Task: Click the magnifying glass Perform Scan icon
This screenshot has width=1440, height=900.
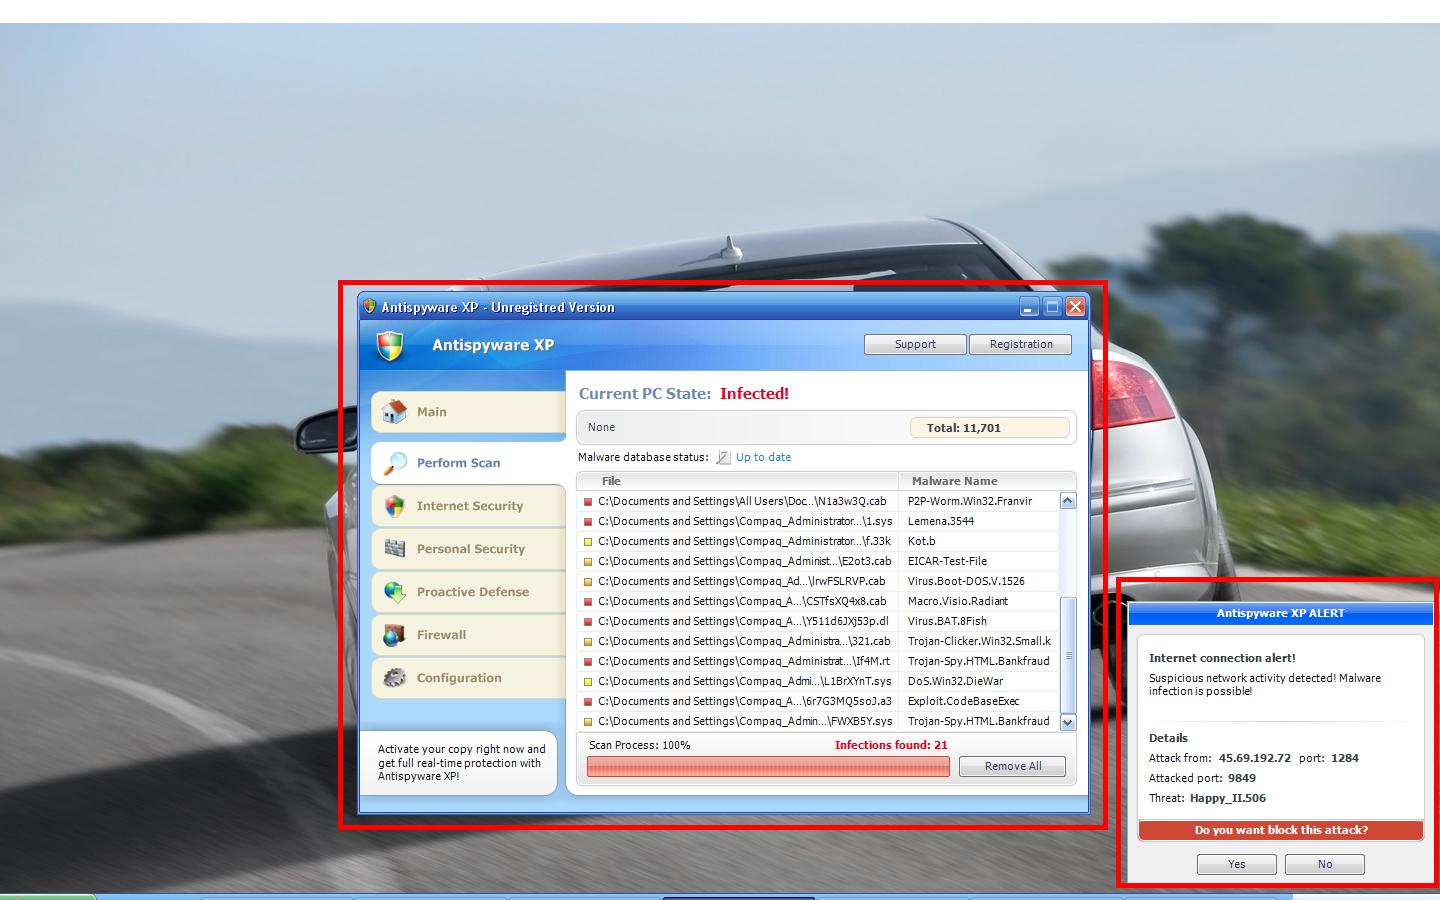Action: tap(395, 462)
